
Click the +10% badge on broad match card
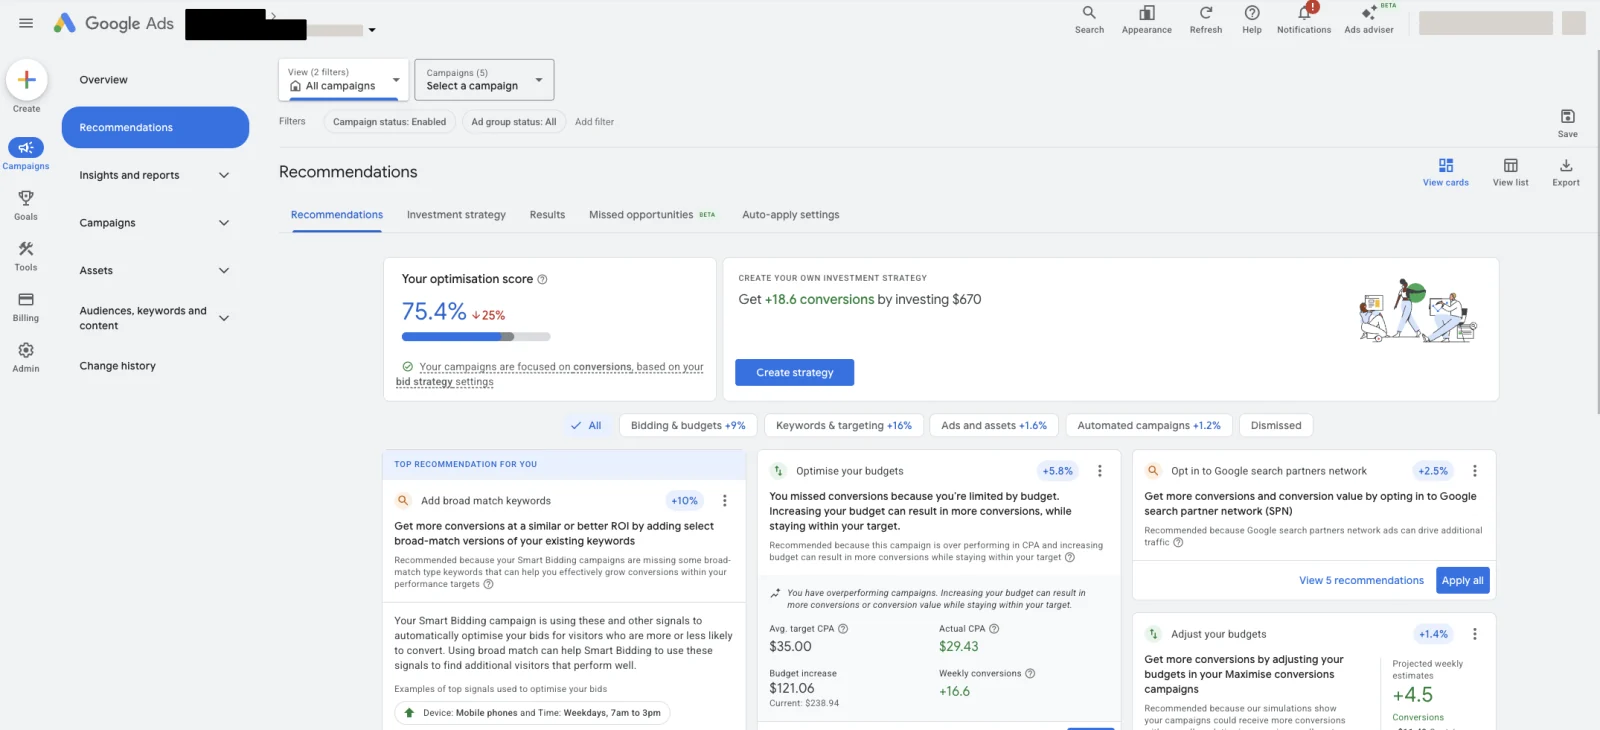pyautogui.click(x=685, y=501)
